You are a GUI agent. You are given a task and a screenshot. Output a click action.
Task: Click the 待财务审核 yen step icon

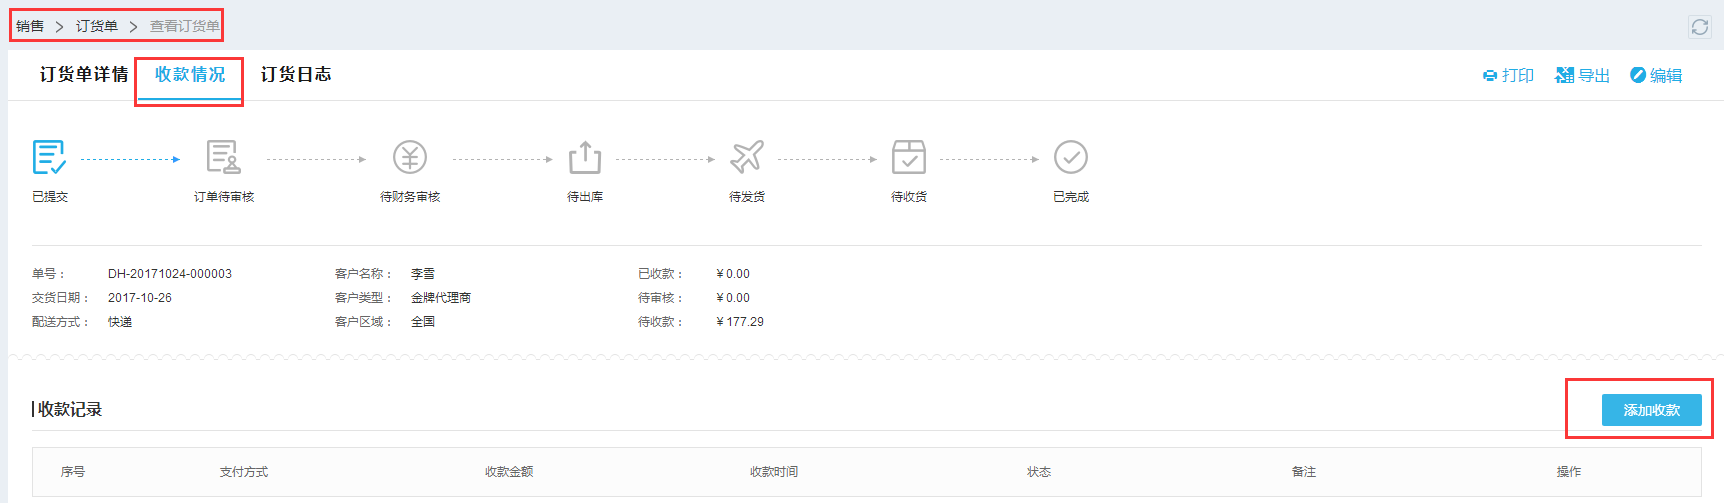[410, 158]
